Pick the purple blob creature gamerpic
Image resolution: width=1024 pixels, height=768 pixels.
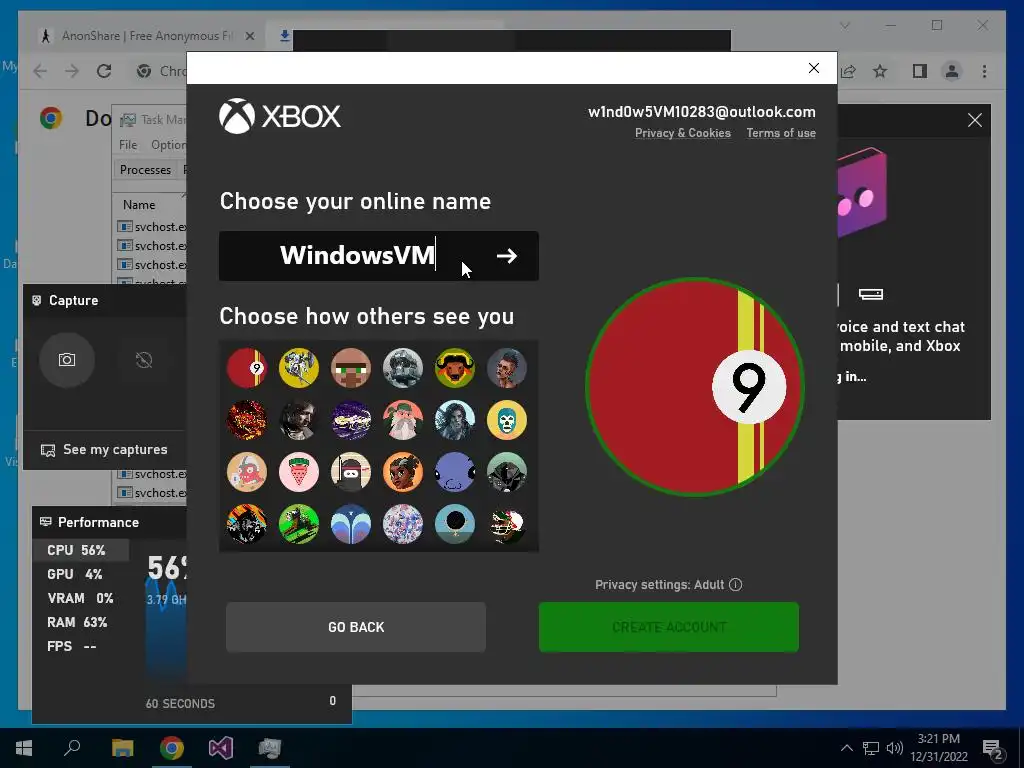[455, 472]
